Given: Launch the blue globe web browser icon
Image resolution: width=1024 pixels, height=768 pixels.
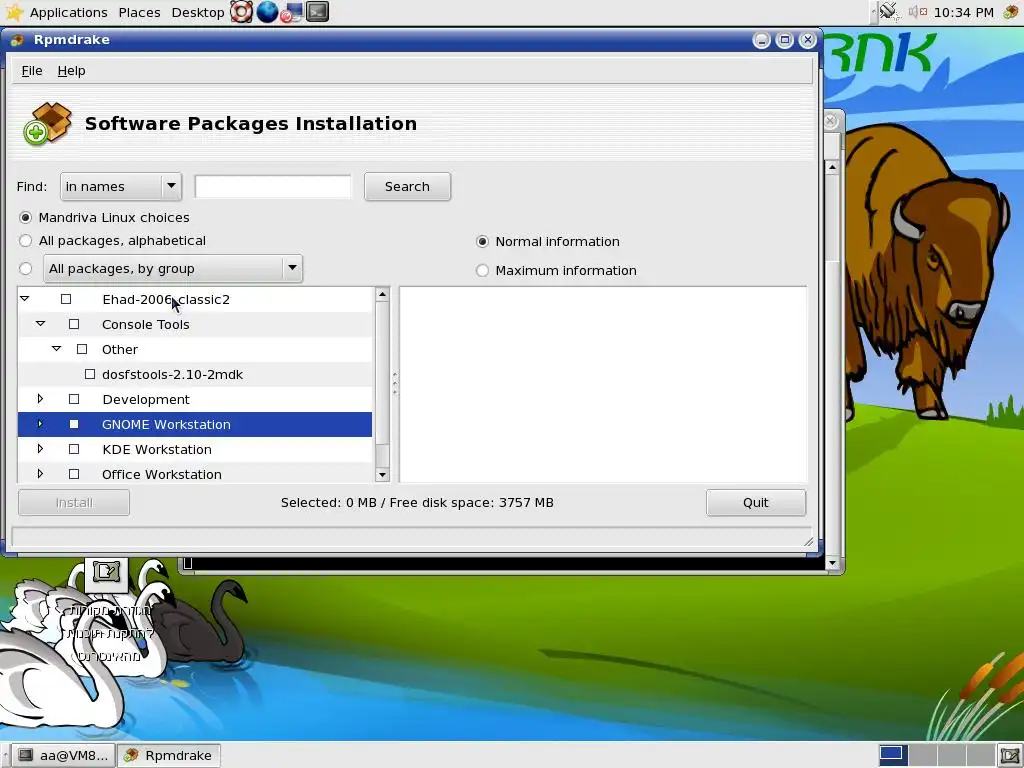Looking at the screenshot, I should coord(267,12).
